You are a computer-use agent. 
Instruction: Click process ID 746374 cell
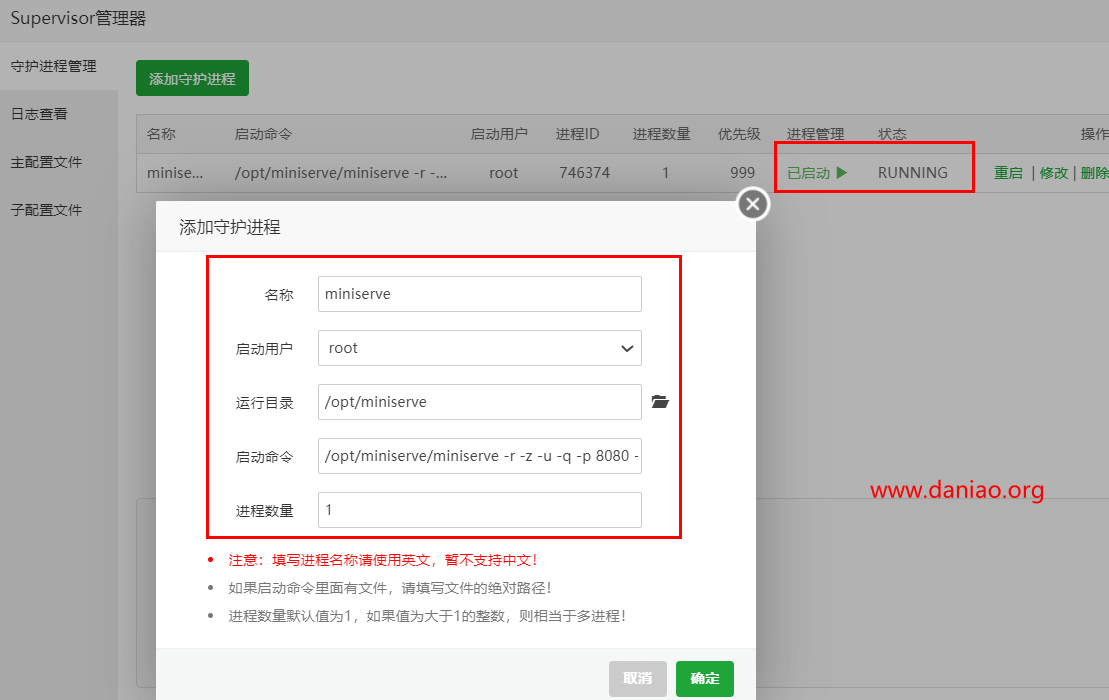(584, 173)
